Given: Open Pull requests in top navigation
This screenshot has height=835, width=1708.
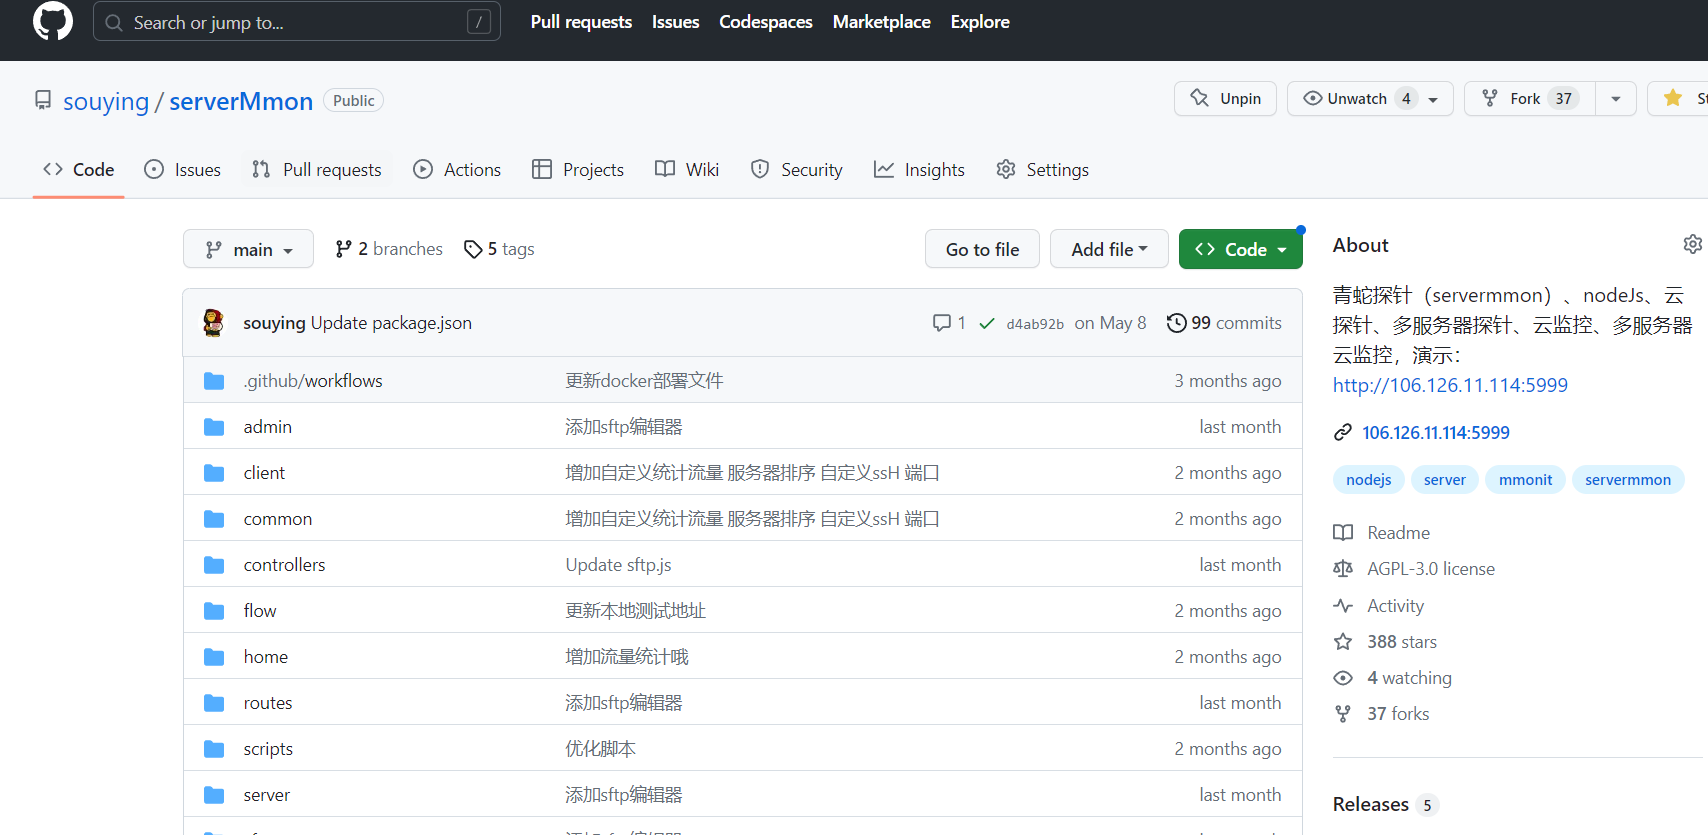Looking at the screenshot, I should [581, 22].
